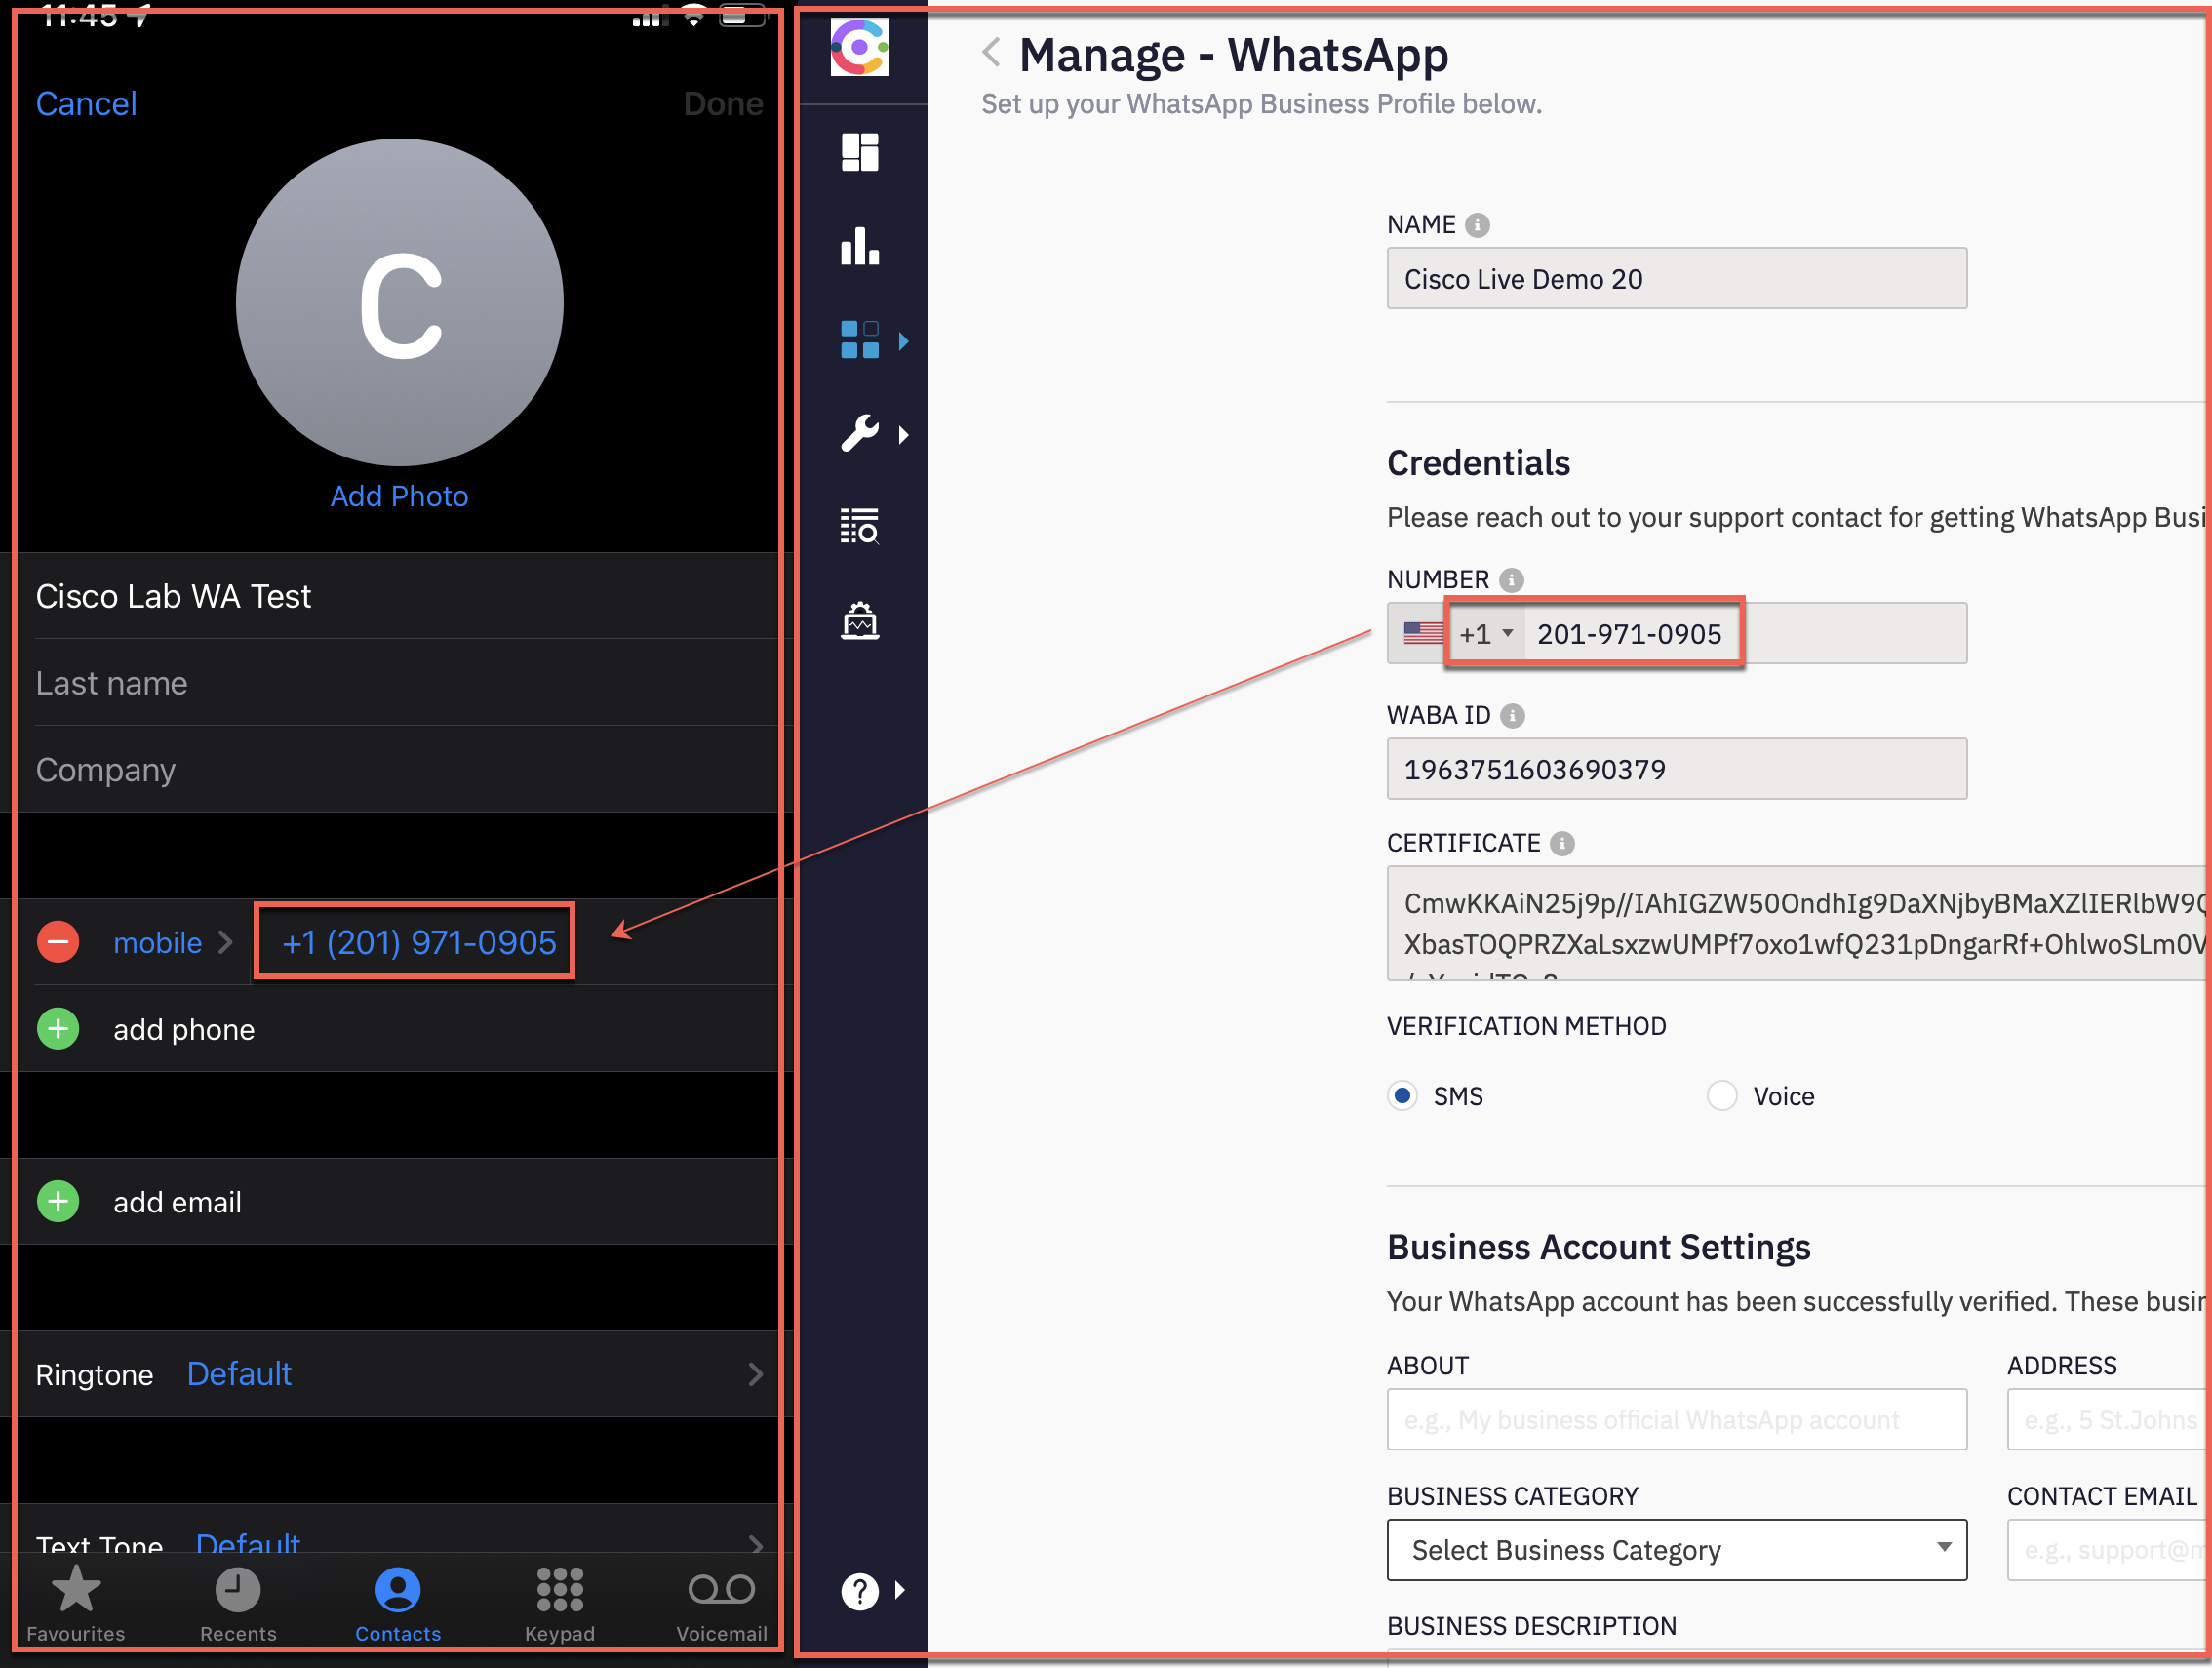The image size is (2212, 1668).
Task: Click the ABOUT input field
Action: (x=1676, y=1420)
